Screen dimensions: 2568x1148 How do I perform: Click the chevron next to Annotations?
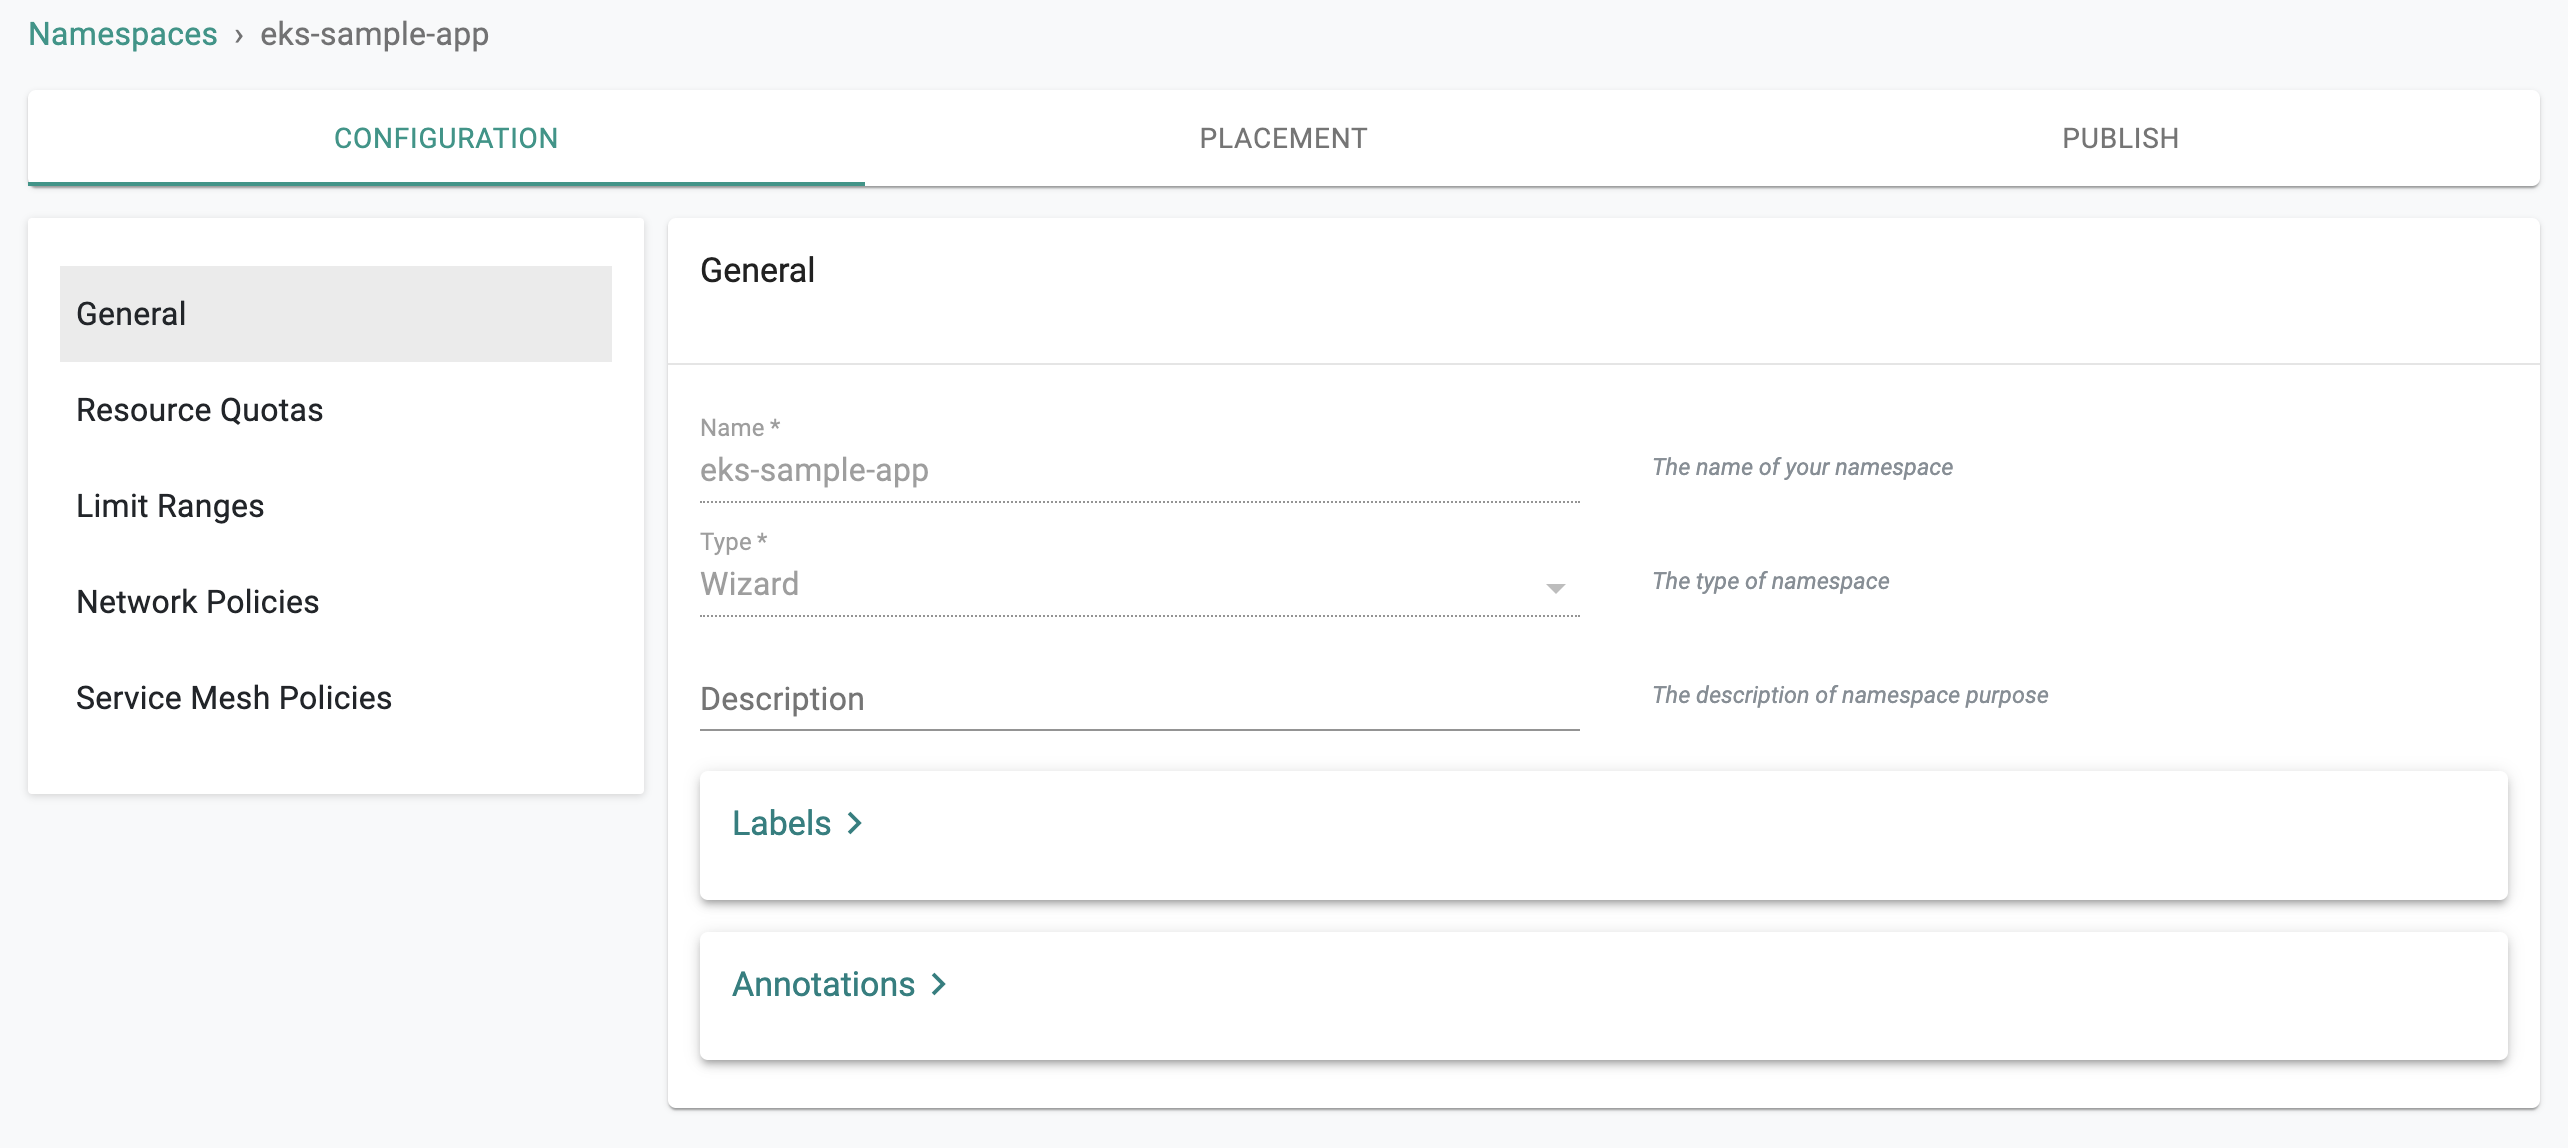point(938,984)
